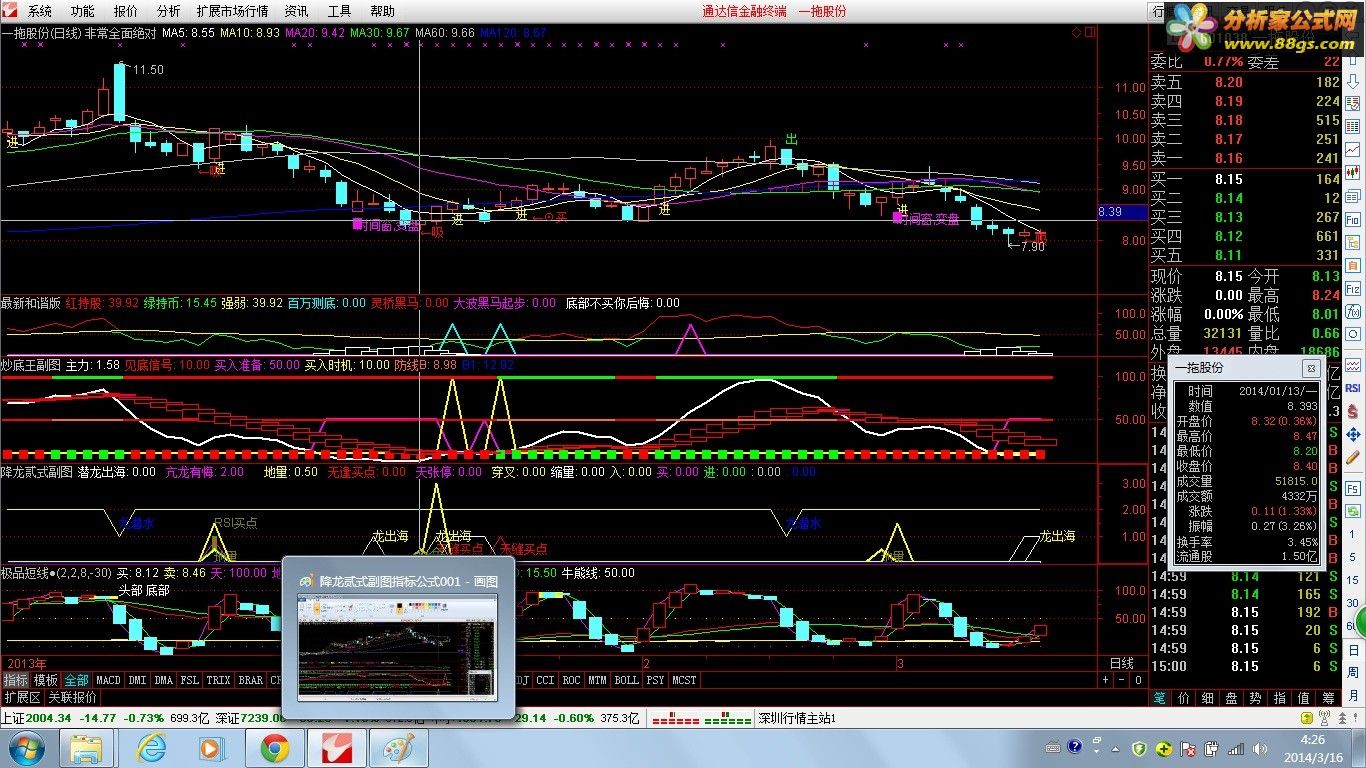Select the 15 minute period button
Screen dimensions: 1366x768
(x=1353, y=580)
